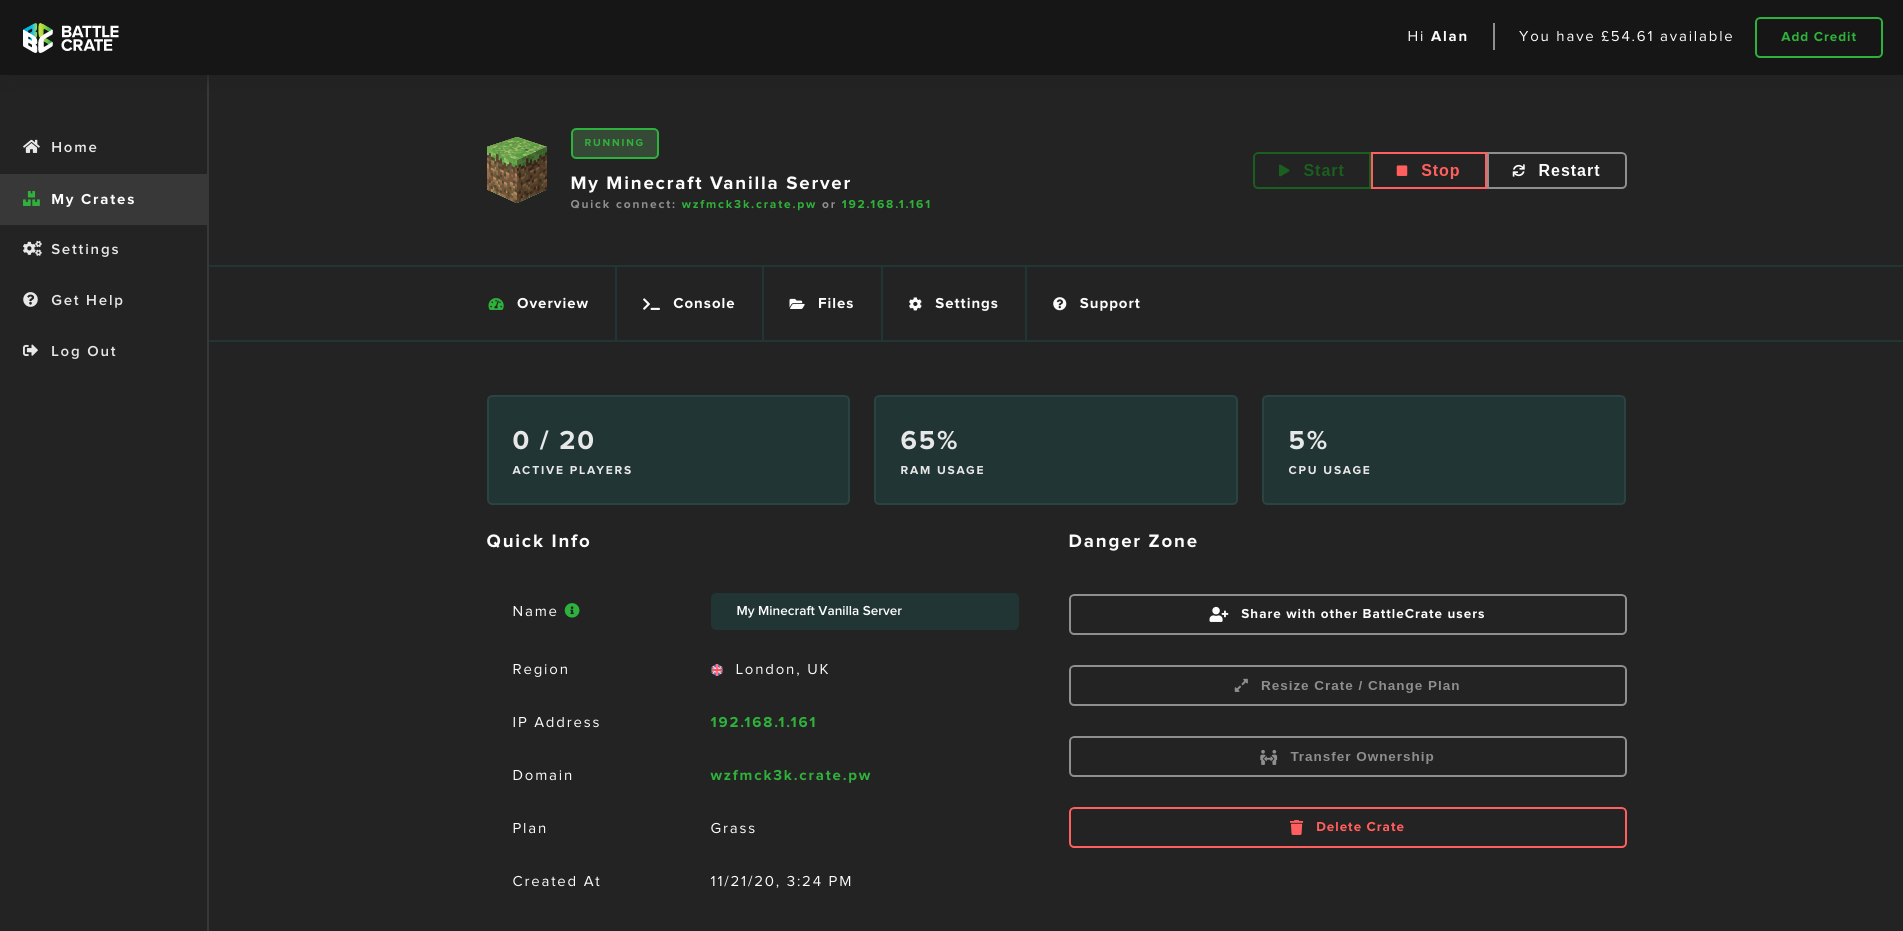Click the IP Address value in Quick Info
Viewport: 1903px width, 931px height.
(763, 722)
